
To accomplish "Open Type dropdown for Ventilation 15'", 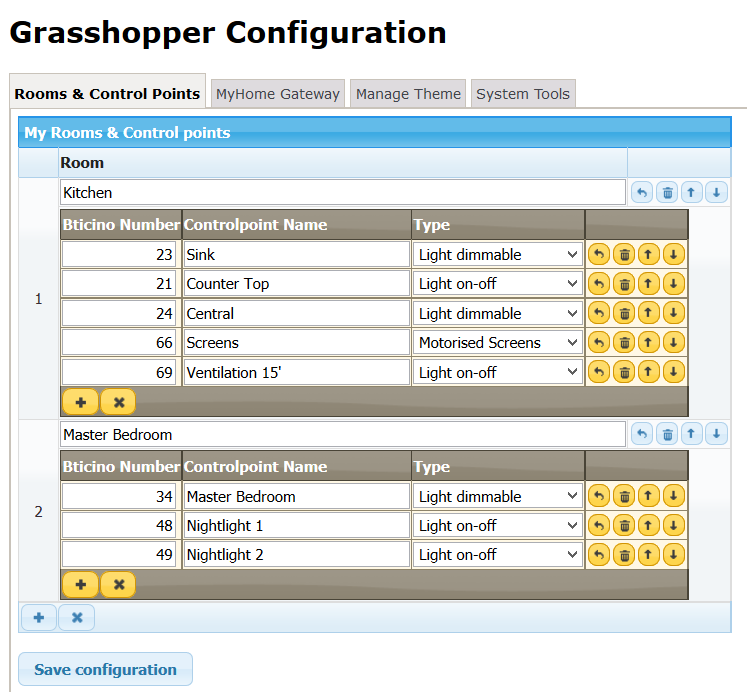I will [x=498, y=372].
